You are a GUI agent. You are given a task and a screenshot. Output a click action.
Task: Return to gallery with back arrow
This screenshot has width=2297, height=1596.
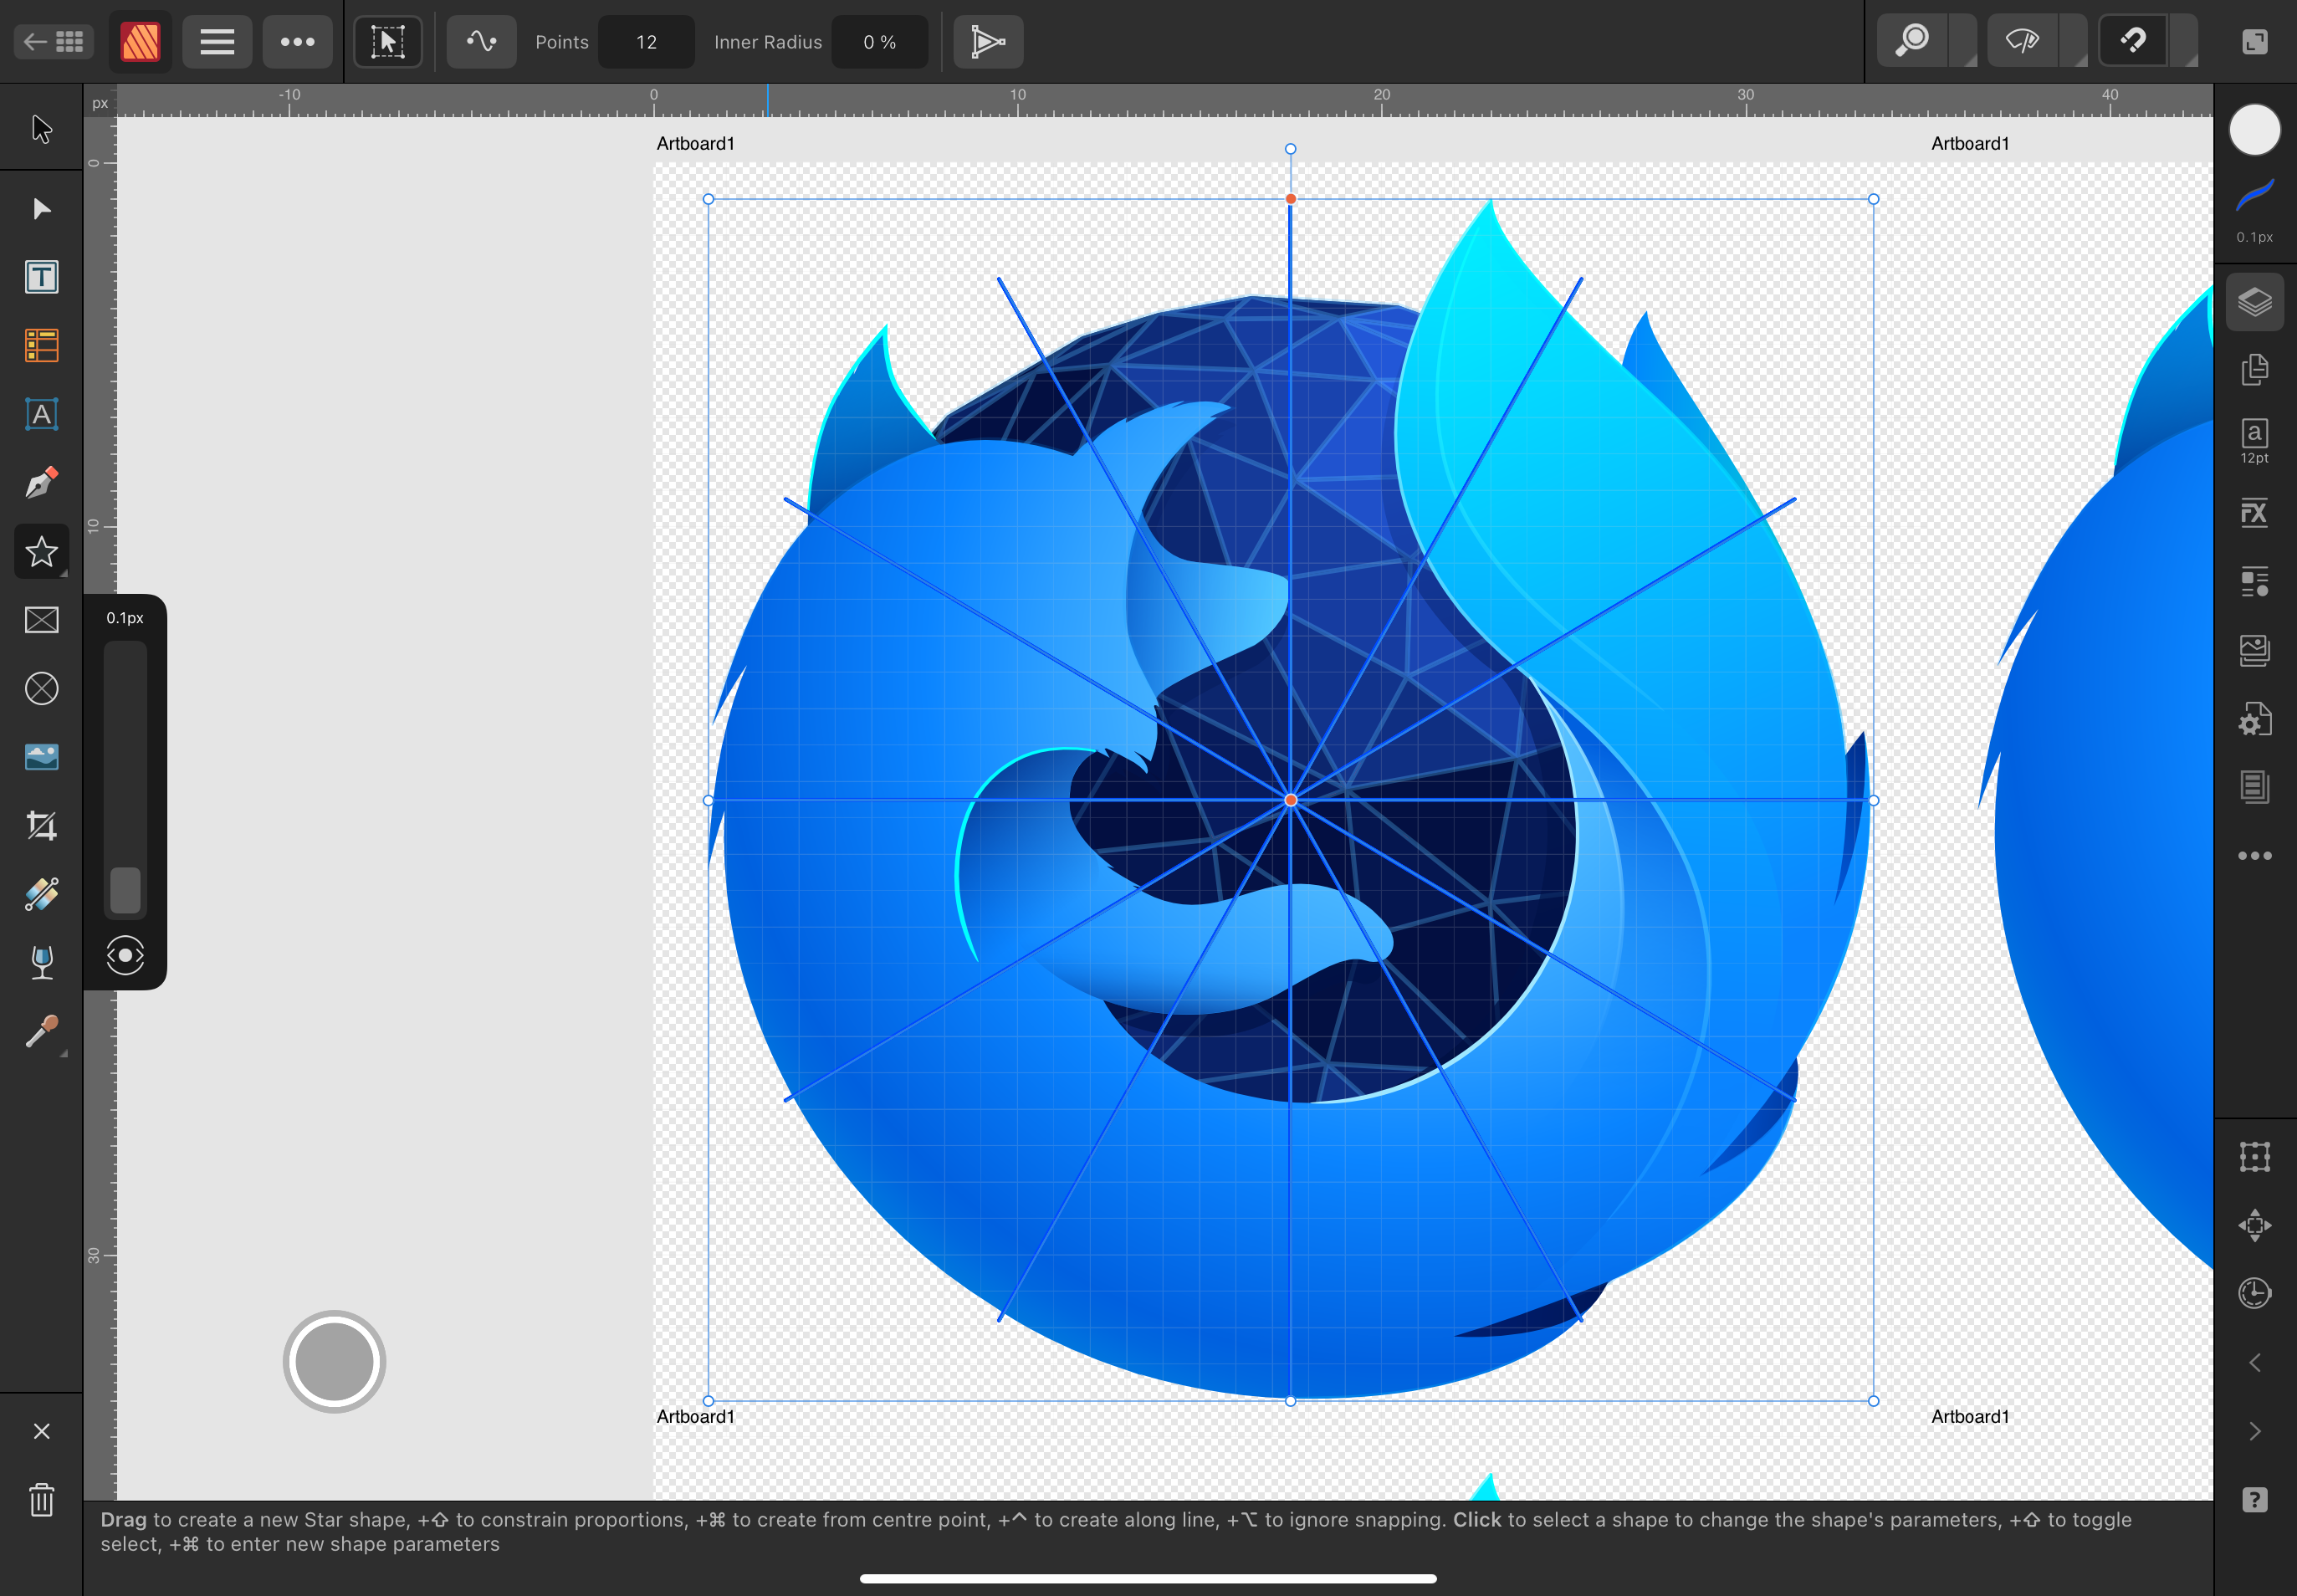(x=54, y=42)
